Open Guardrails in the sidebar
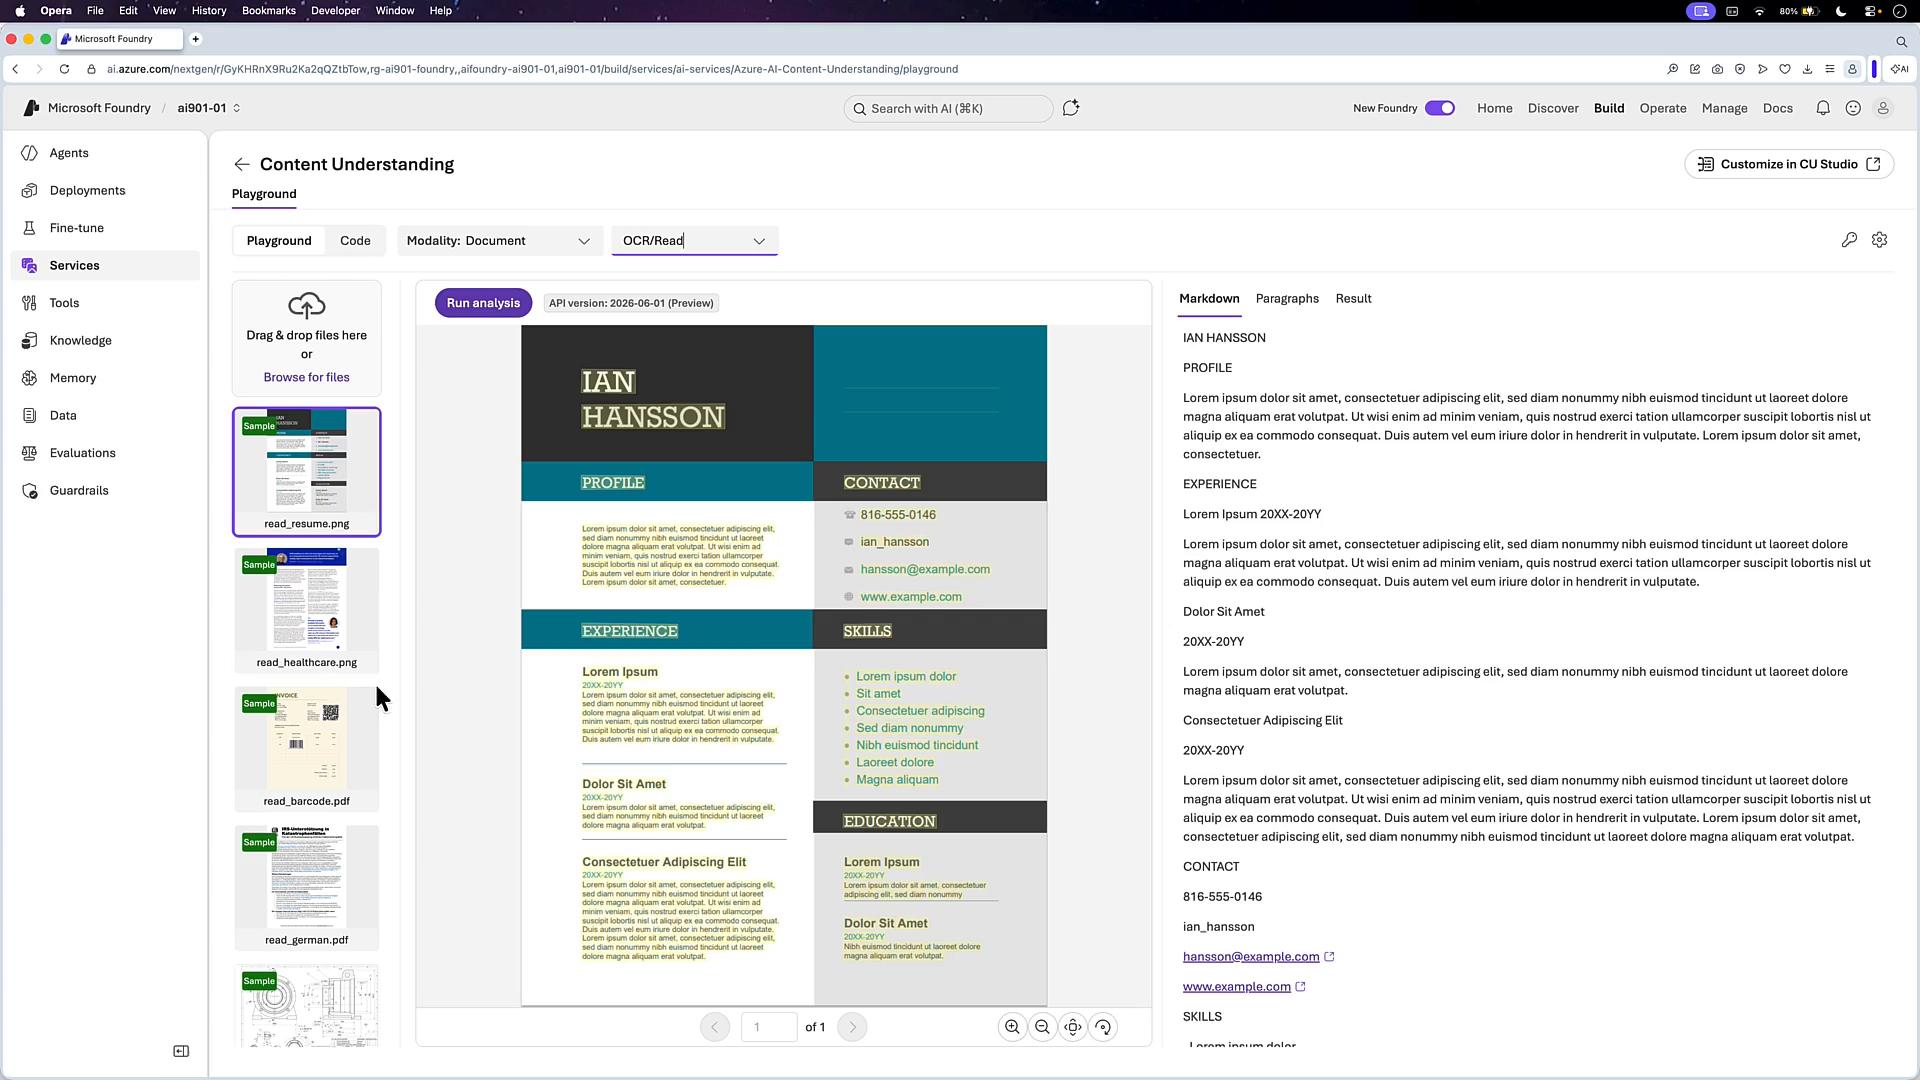This screenshot has height=1080, width=1920. (105, 490)
